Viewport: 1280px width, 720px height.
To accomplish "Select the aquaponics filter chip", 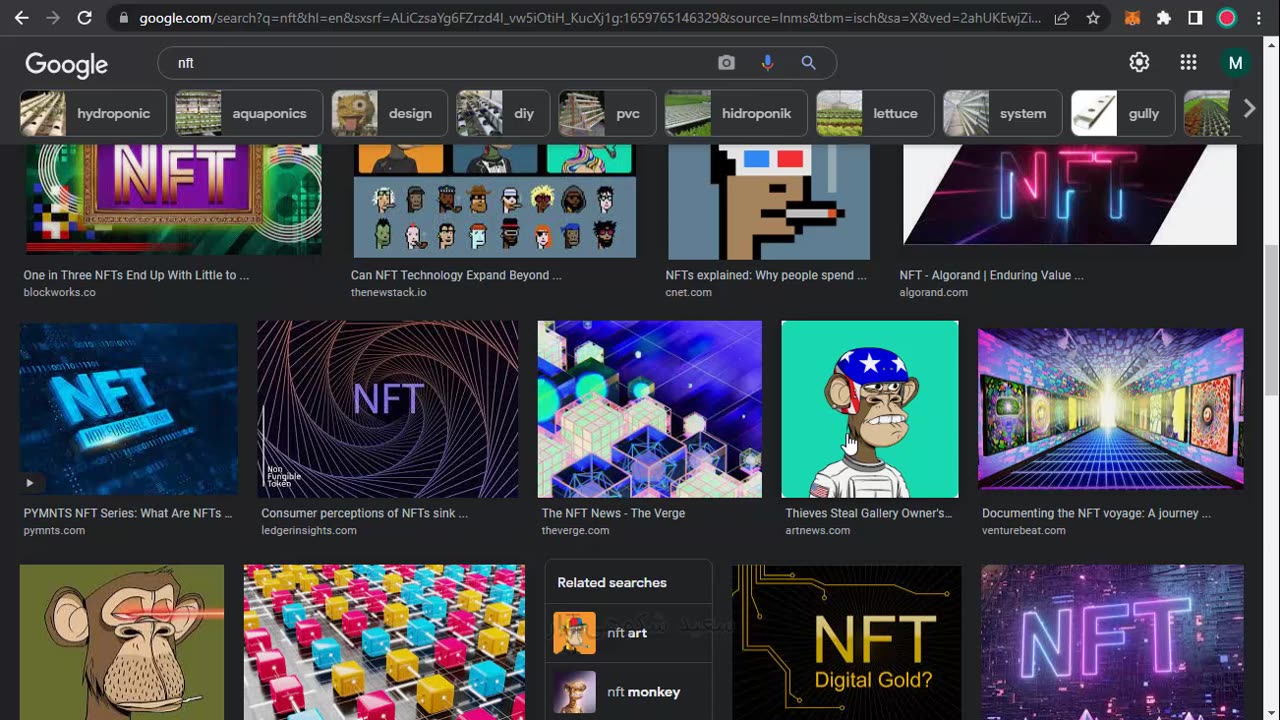I will coord(249,113).
